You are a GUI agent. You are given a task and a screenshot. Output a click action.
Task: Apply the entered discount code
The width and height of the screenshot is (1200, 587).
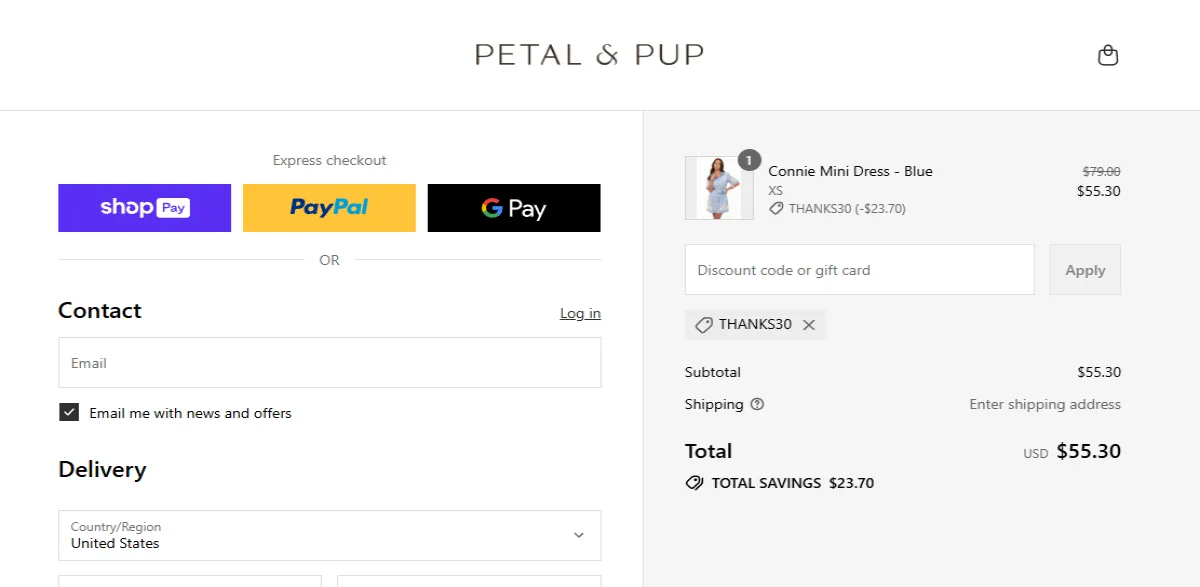[x=1085, y=269]
